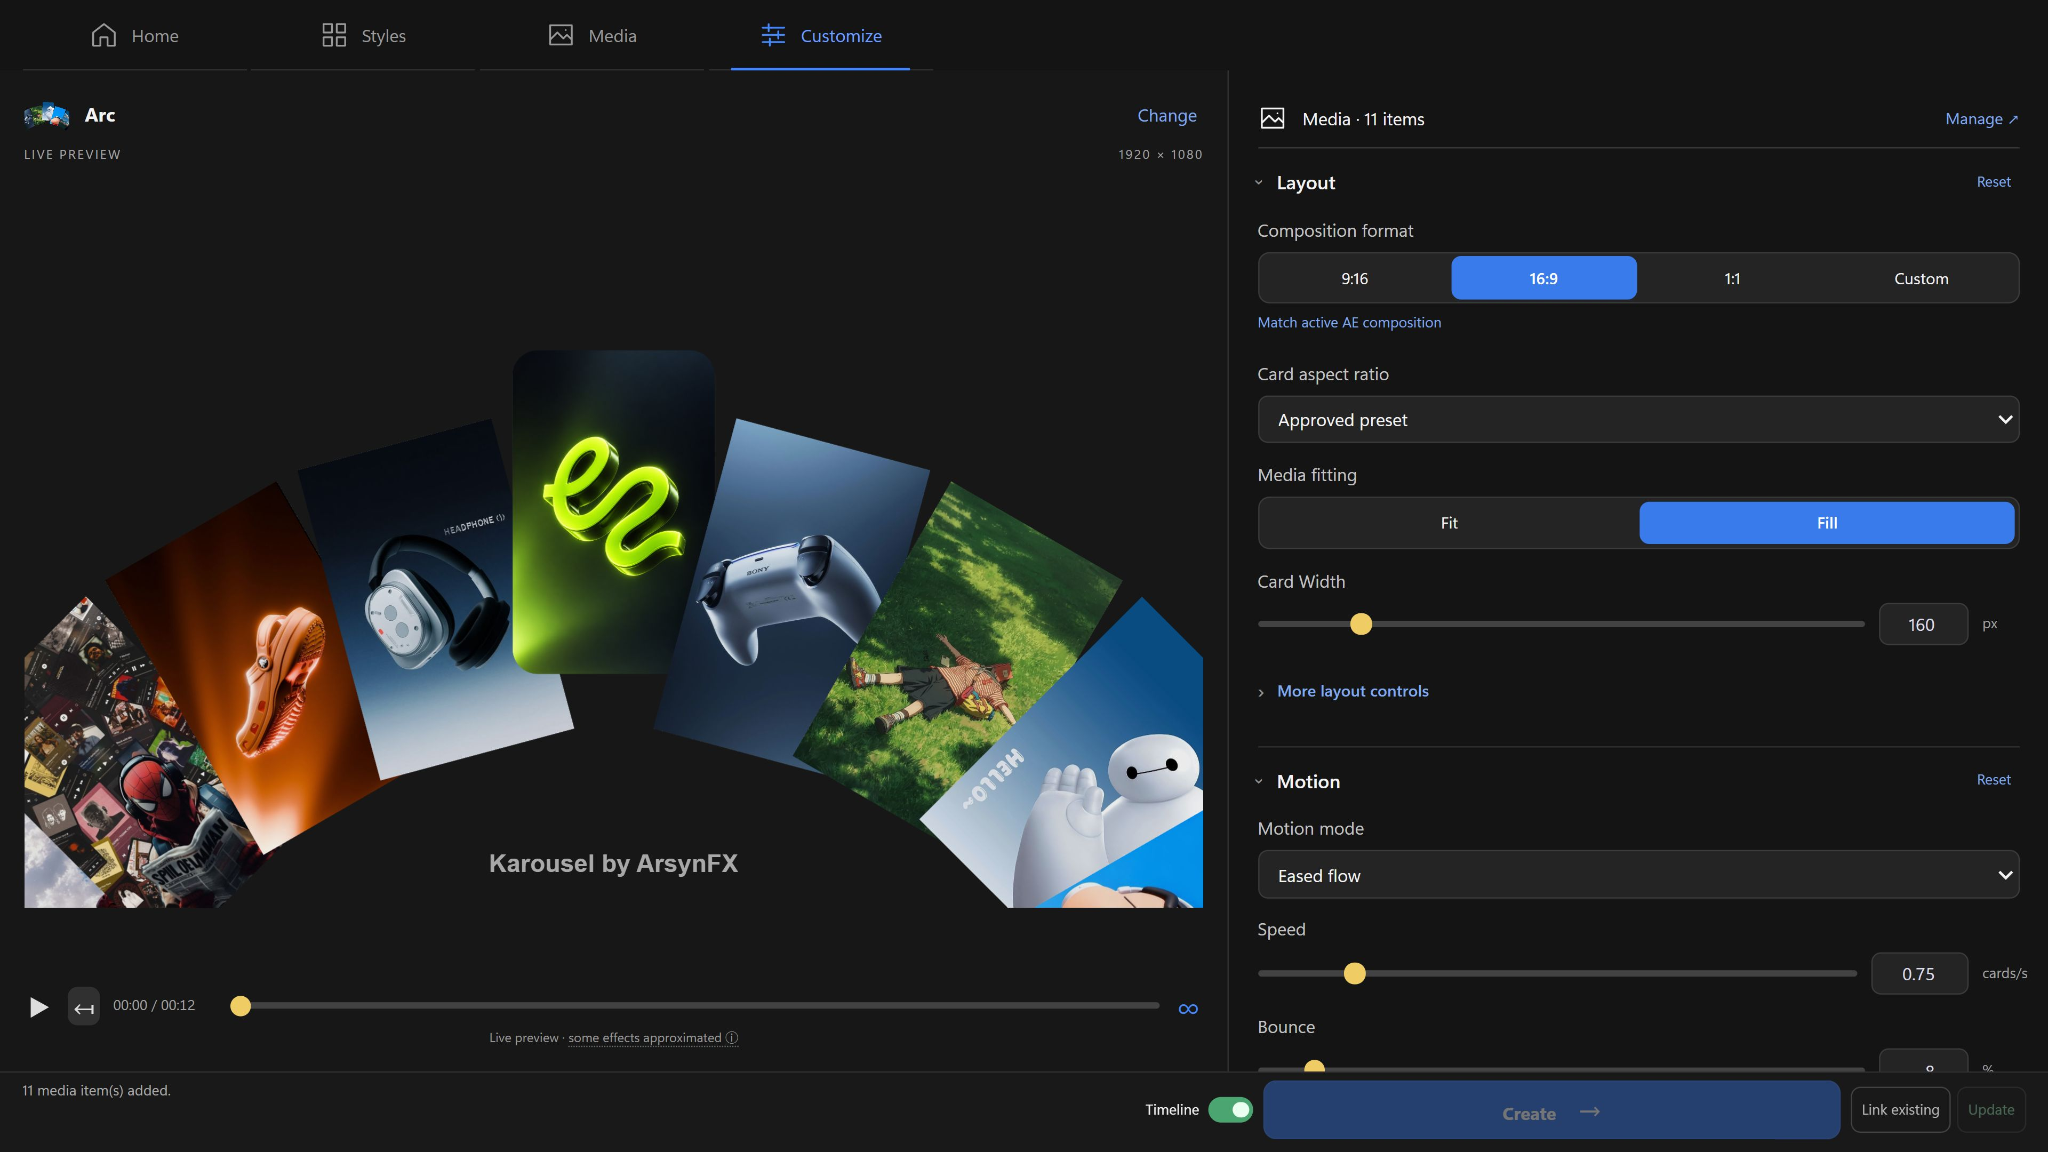Screen dimensions: 2048x1152
Task: Switch to the Styles tab
Action: (363, 35)
